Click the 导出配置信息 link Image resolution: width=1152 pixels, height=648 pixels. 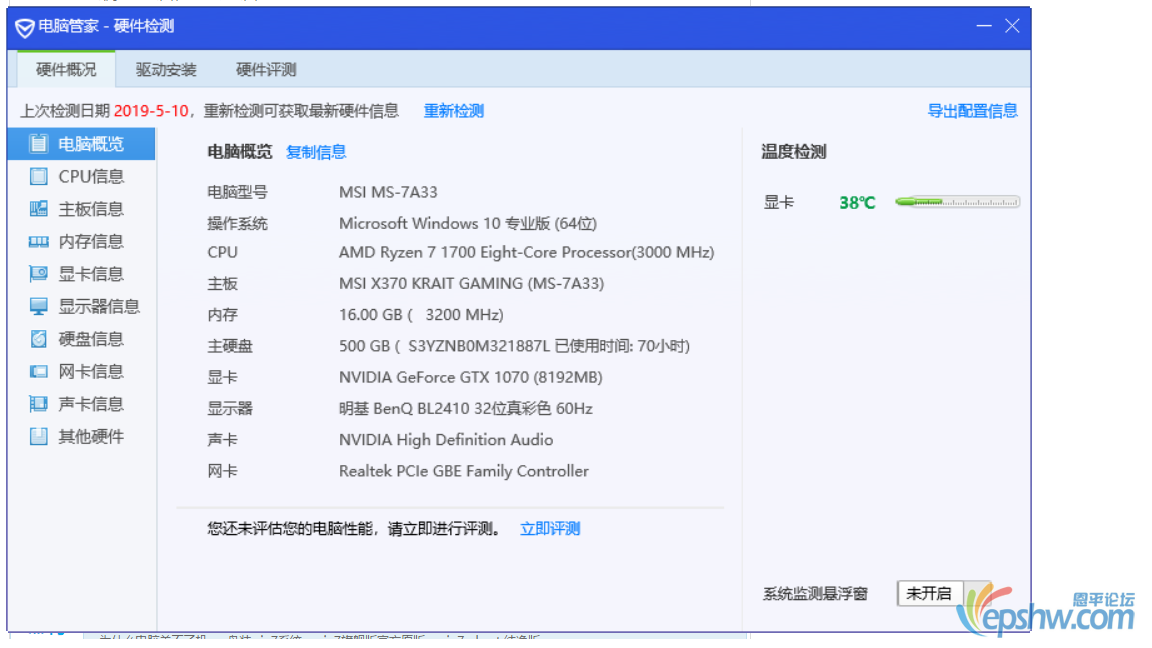coord(972,111)
